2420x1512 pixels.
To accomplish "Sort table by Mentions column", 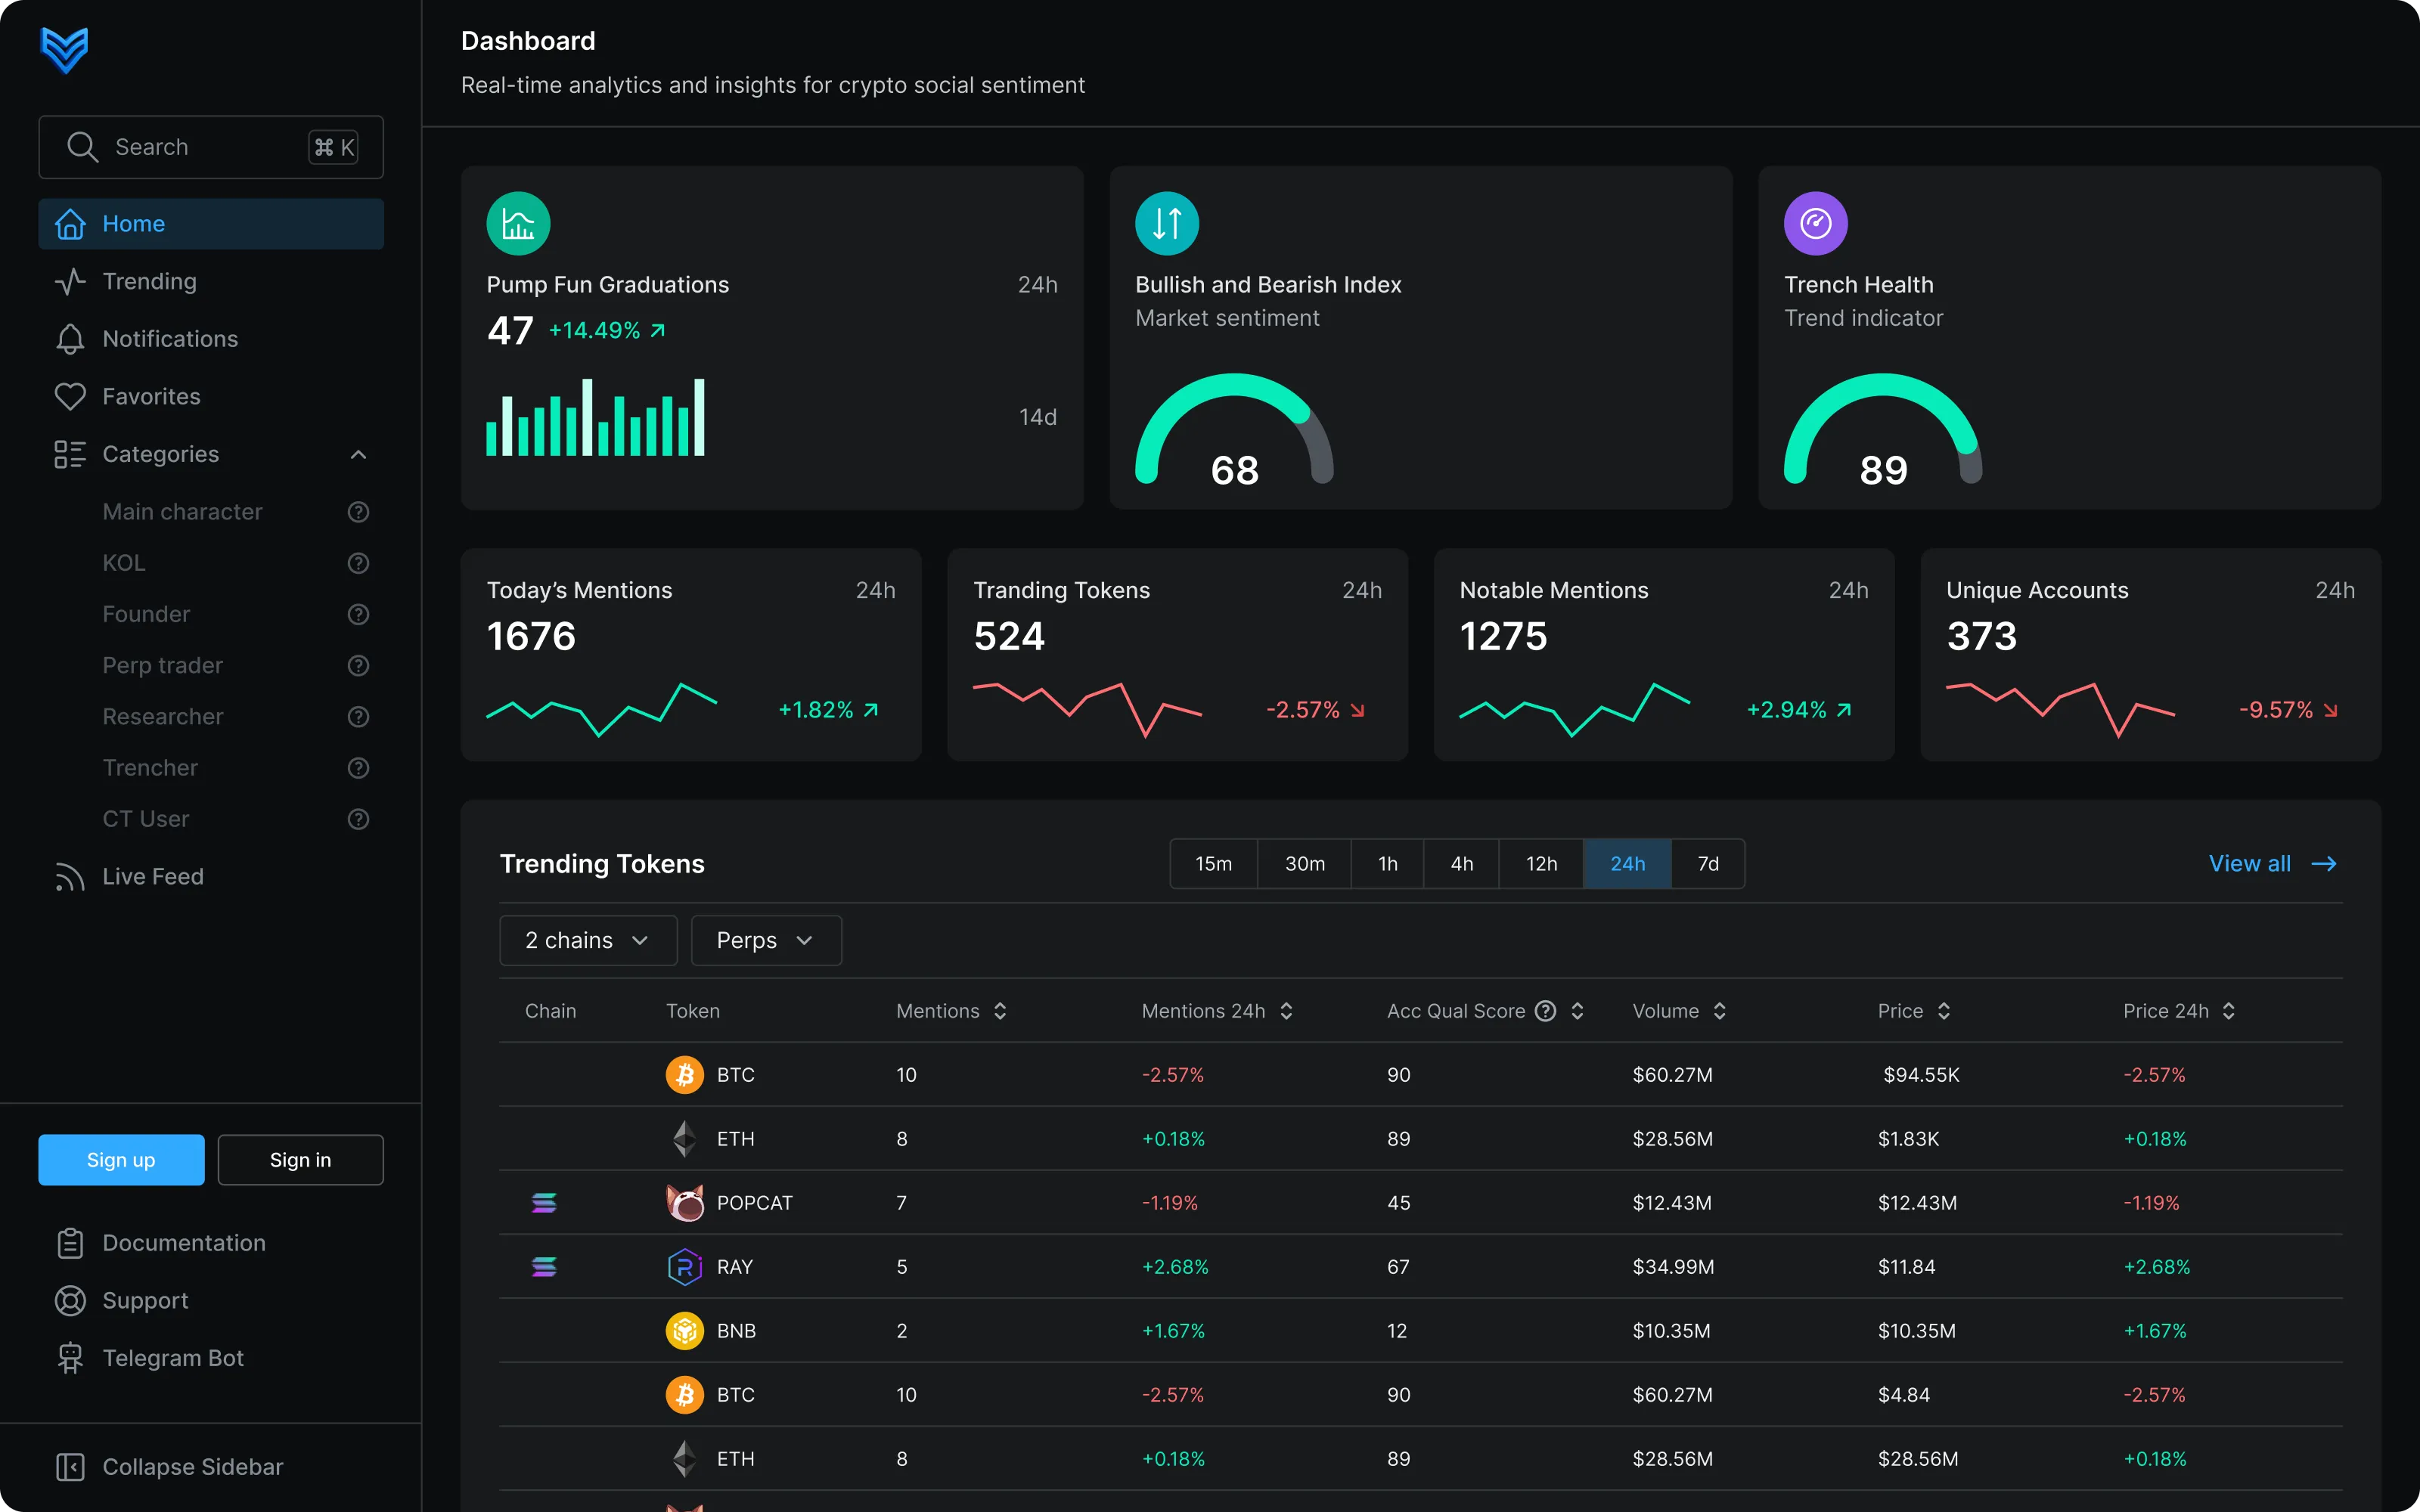I will (1000, 1011).
